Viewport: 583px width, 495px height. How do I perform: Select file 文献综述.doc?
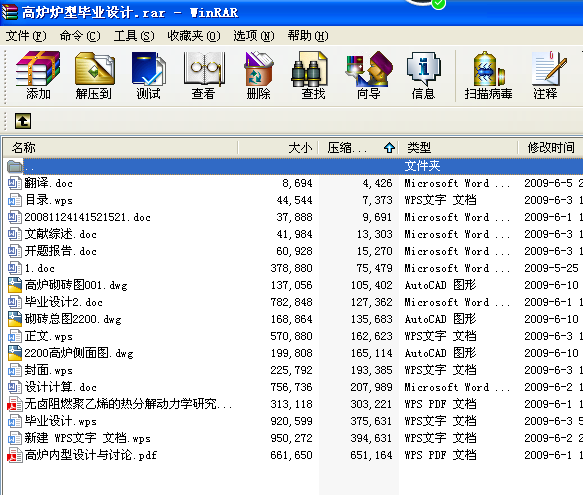[x=61, y=234]
